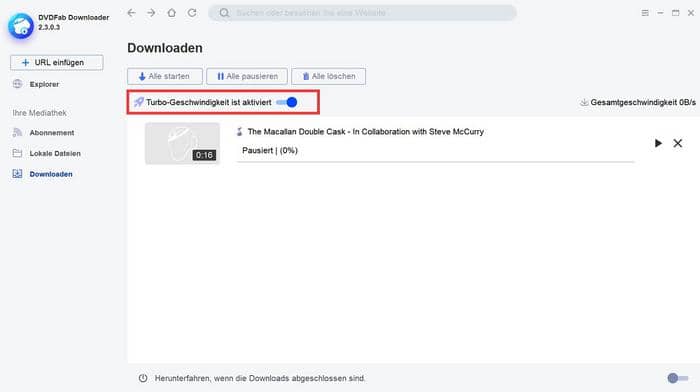Toggle the Turbo-Geschwindigkeit switch
Viewport: 700px width, 392px height.
[287, 102]
